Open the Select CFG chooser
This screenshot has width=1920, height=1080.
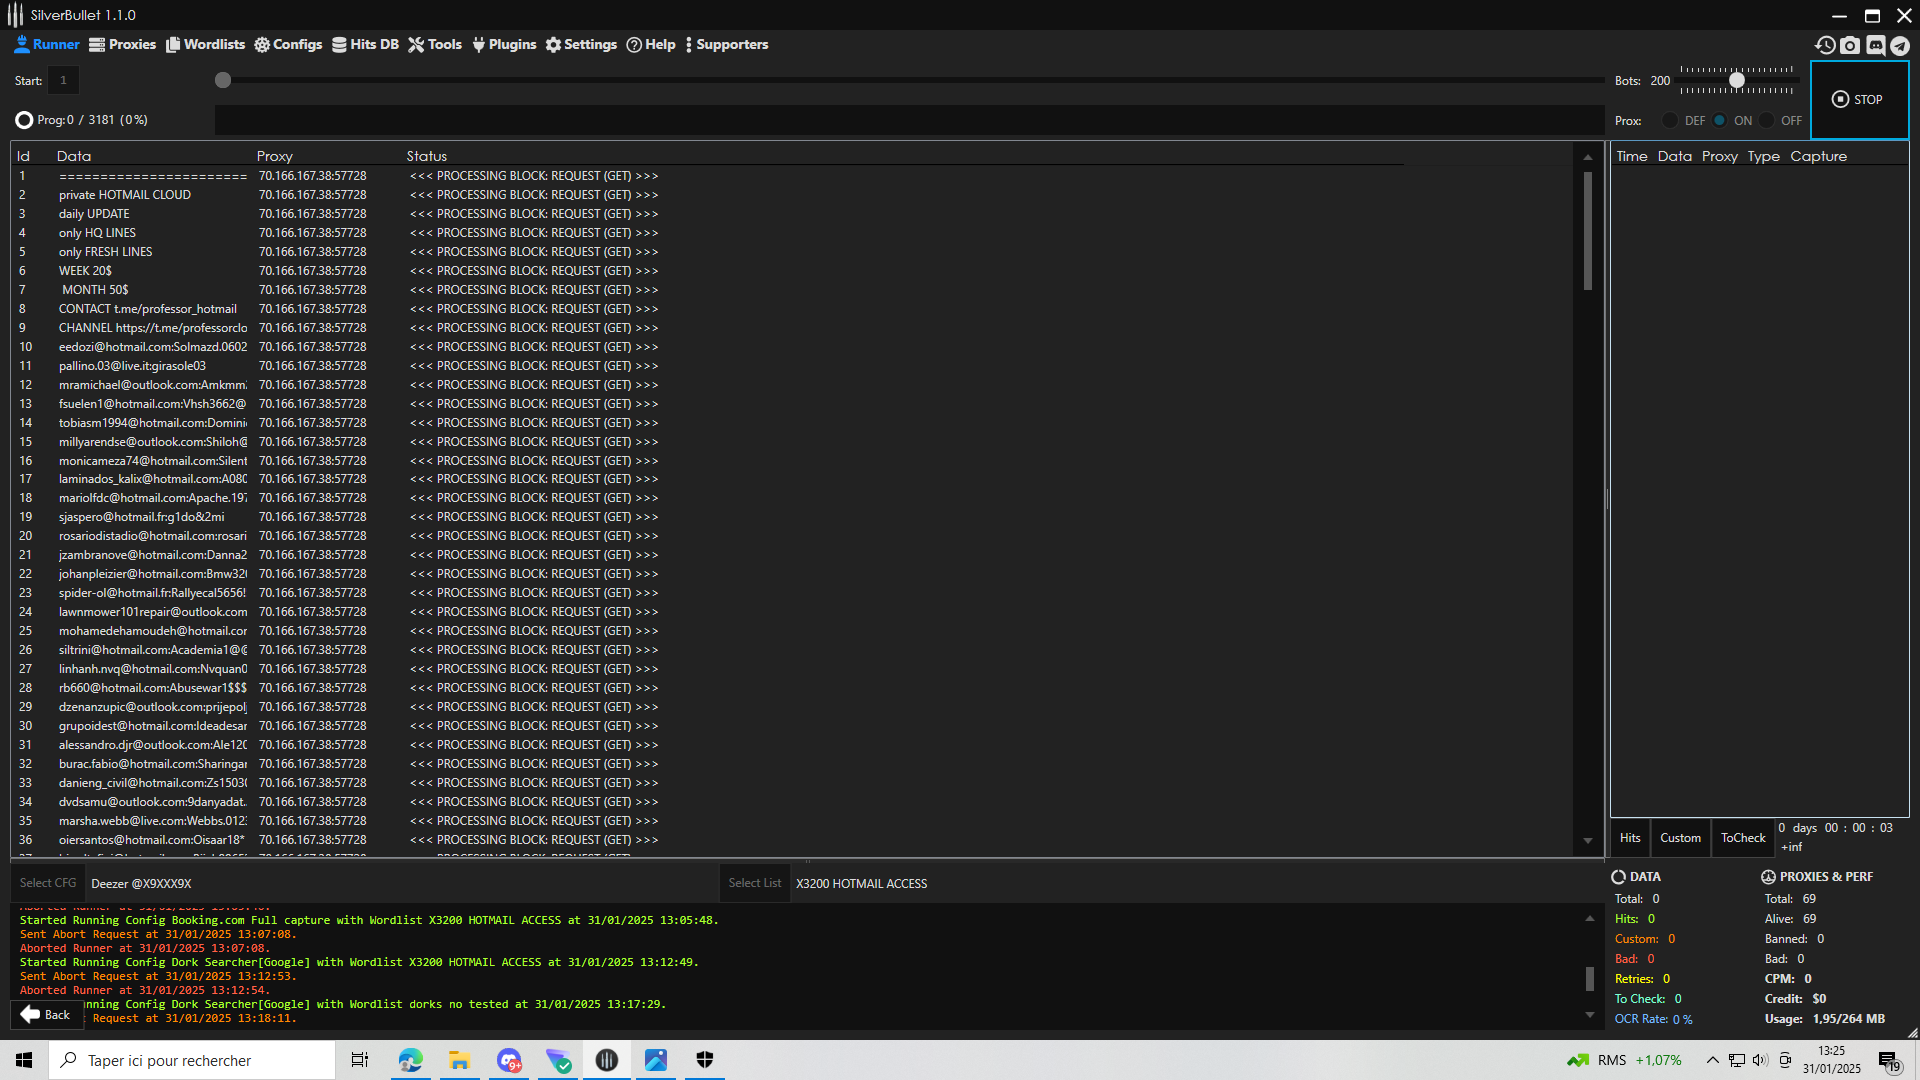tap(48, 883)
